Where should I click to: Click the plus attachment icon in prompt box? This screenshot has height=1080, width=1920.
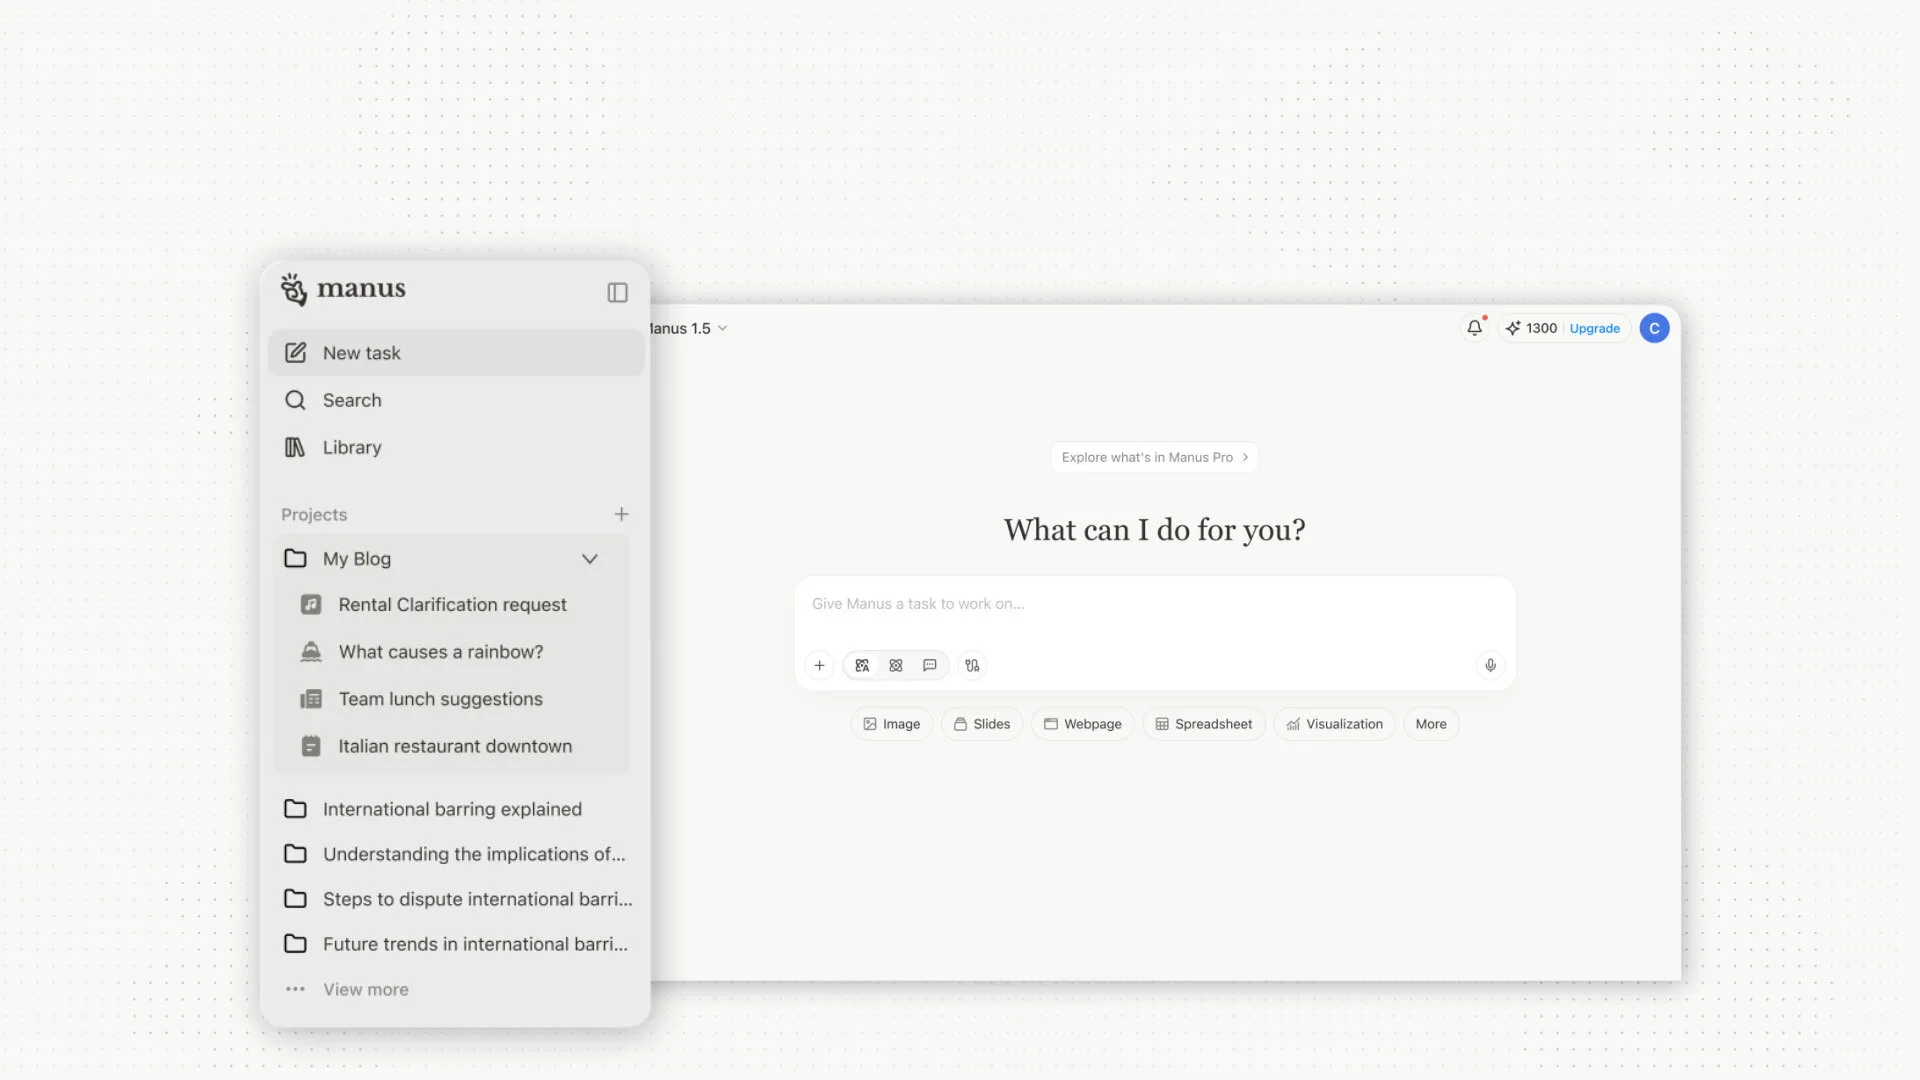coord(819,665)
